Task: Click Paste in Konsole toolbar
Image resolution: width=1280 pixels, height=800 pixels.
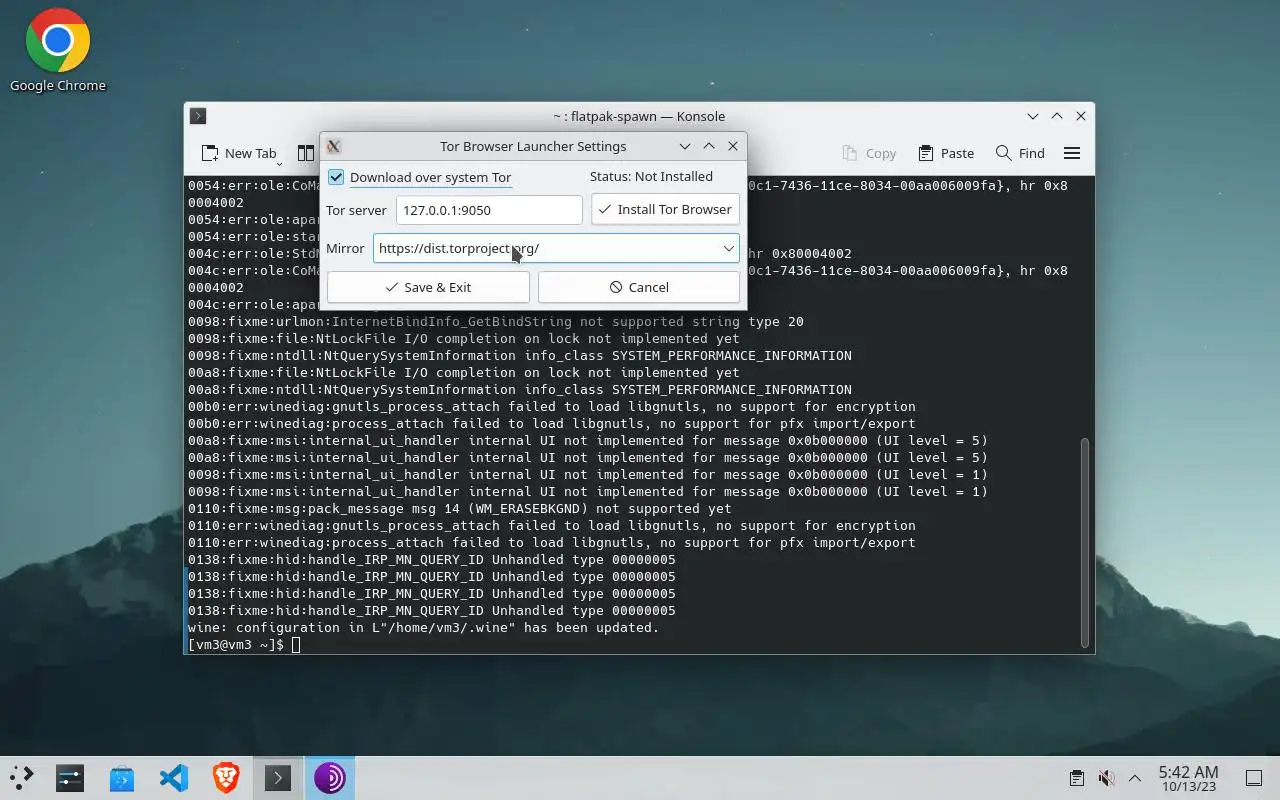Action: pyautogui.click(x=946, y=153)
